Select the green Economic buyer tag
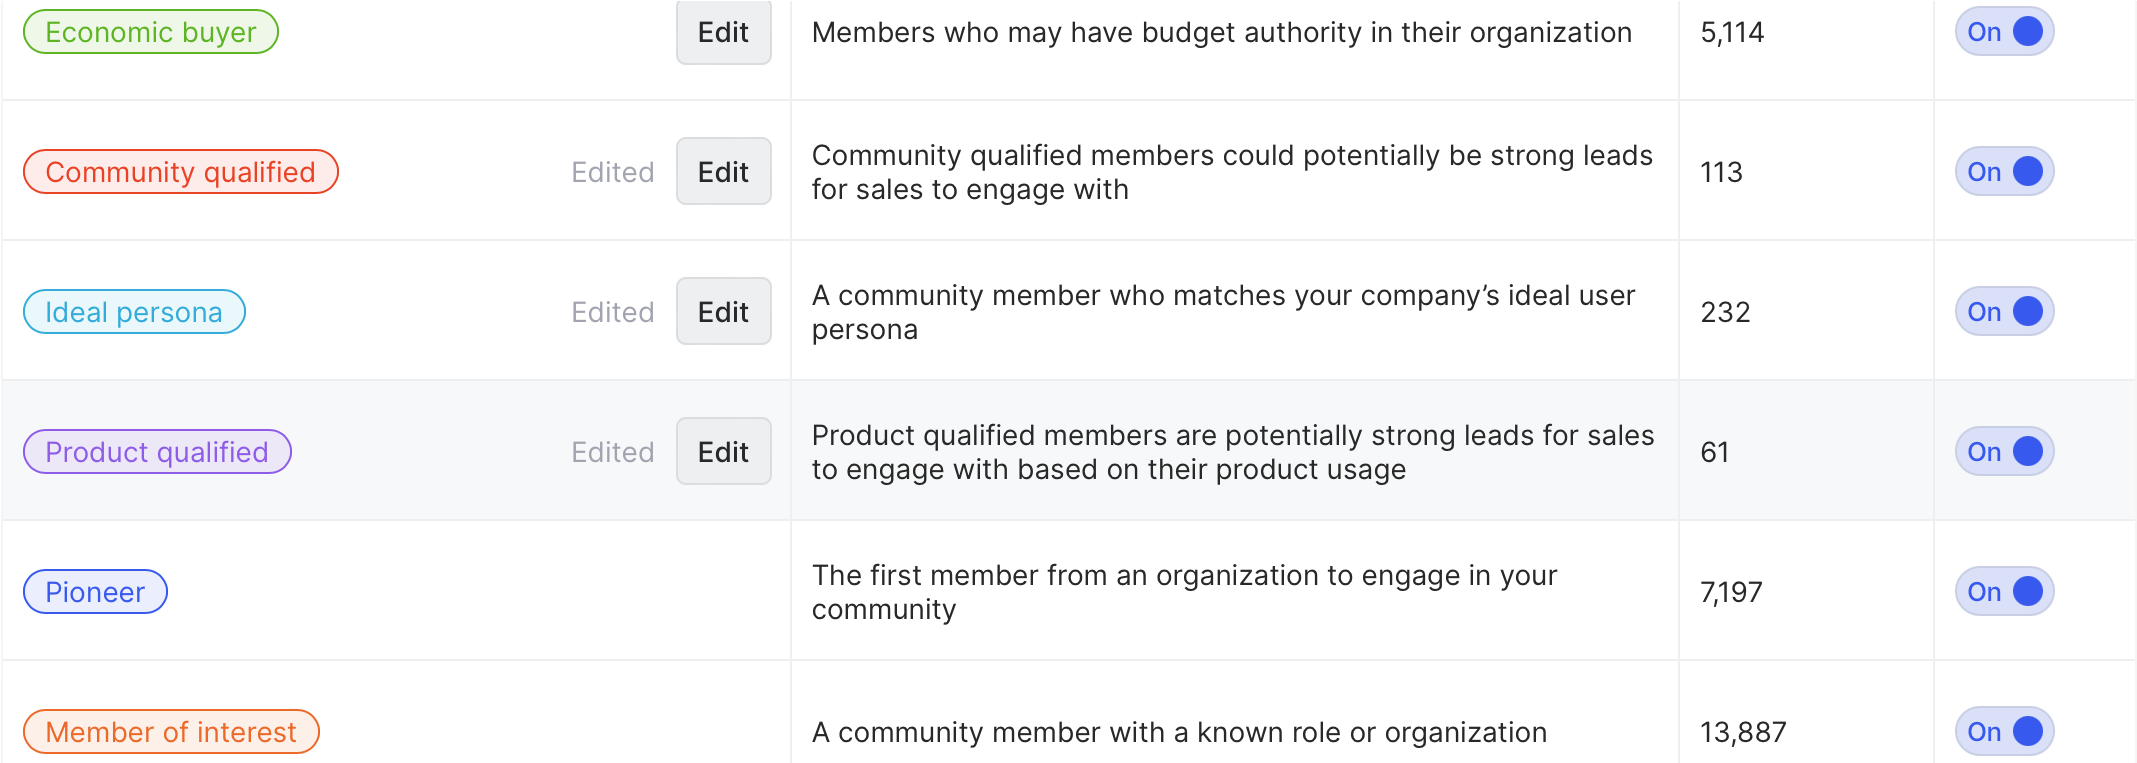This screenshot has height=763, width=2137. (151, 32)
